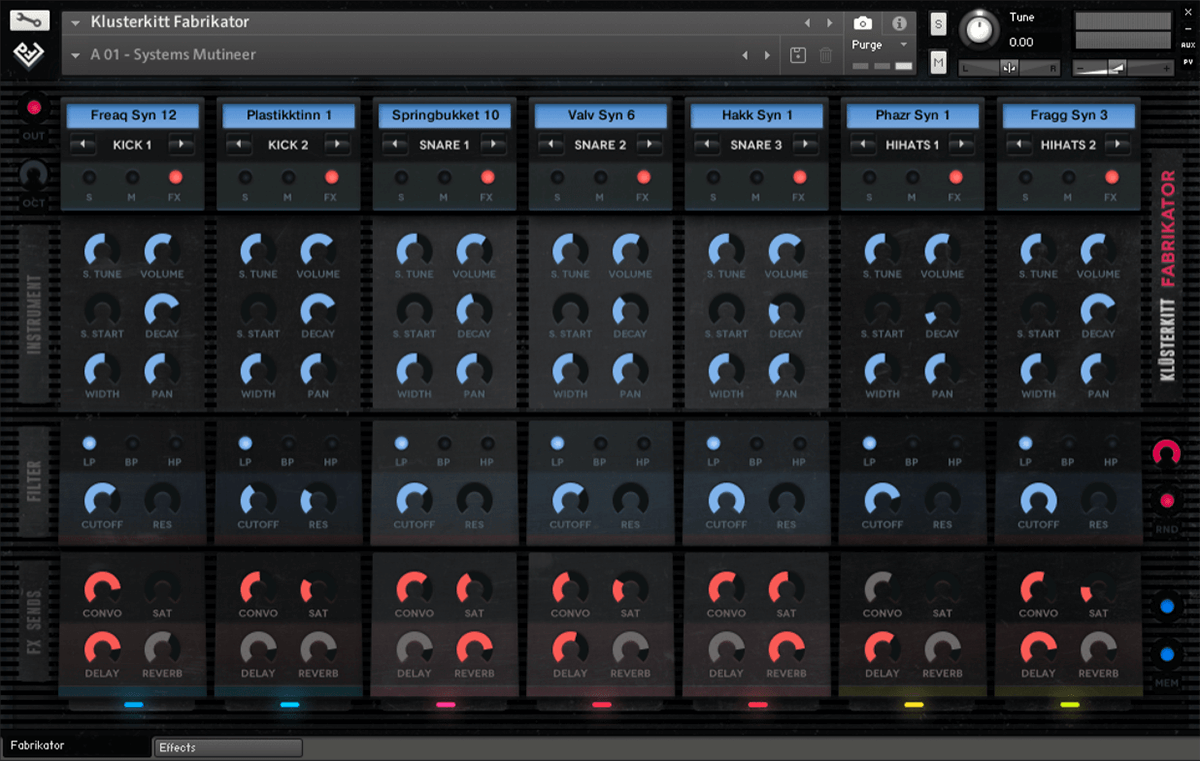Click the OUT output button
The height and width of the screenshot is (761, 1200).
pyautogui.click(x=34, y=108)
